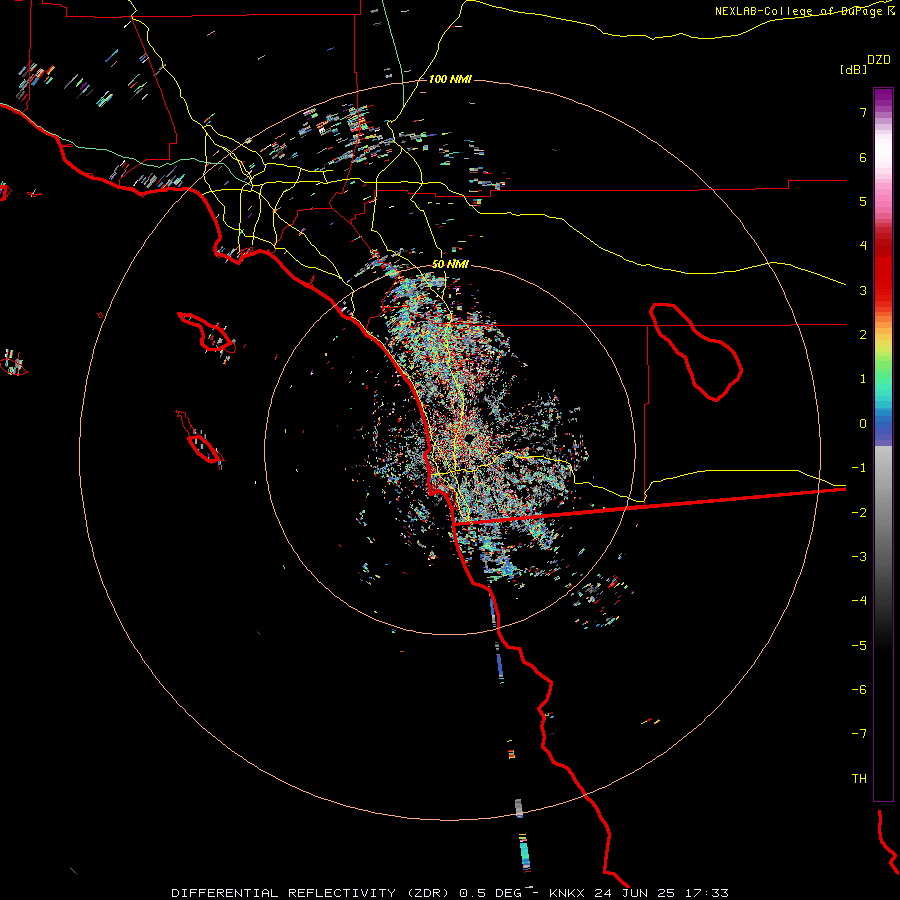This screenshot has height=900, width=900.
Task: Click the 7 dB mark on color scale
Action: point(863,112)
